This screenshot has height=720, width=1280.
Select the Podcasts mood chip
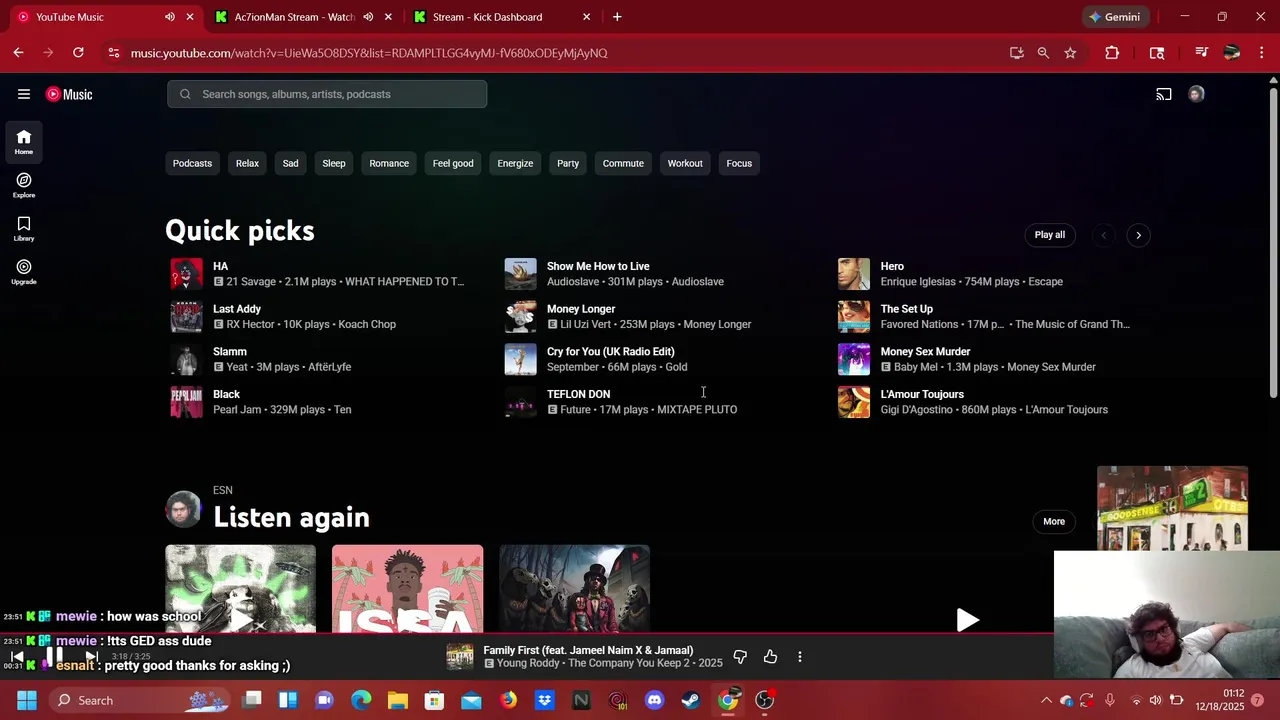[x=192, y=163]
